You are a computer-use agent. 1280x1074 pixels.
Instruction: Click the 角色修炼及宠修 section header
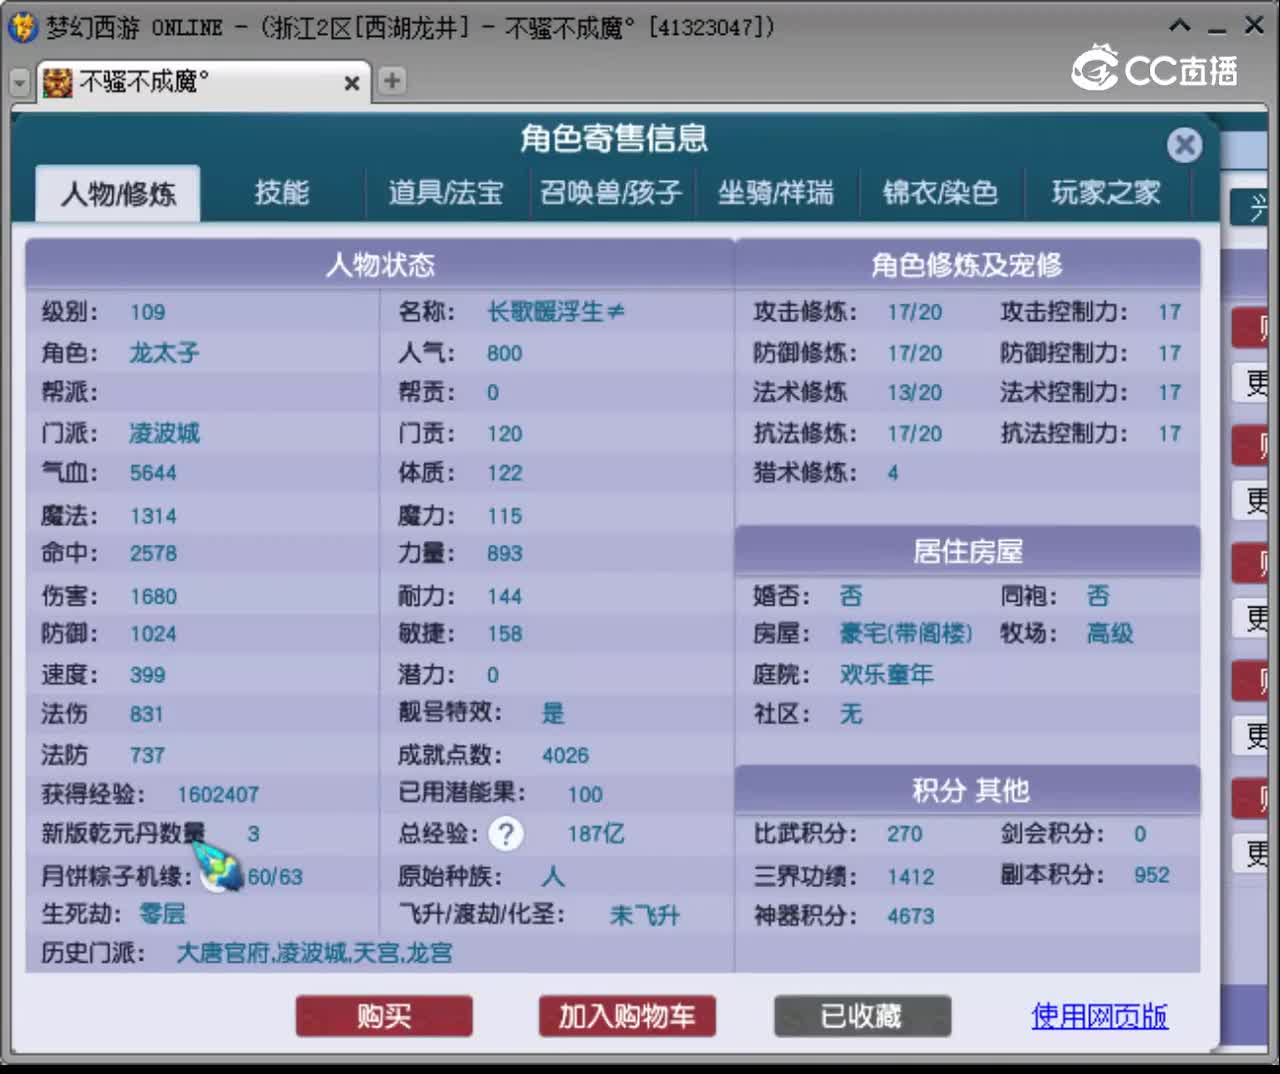967,265
